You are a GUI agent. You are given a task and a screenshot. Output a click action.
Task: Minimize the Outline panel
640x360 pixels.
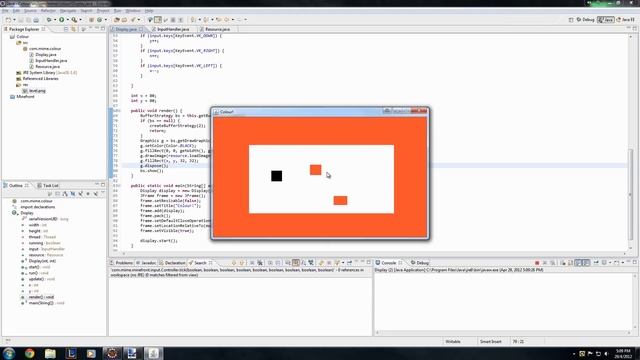tap(96, 185)
